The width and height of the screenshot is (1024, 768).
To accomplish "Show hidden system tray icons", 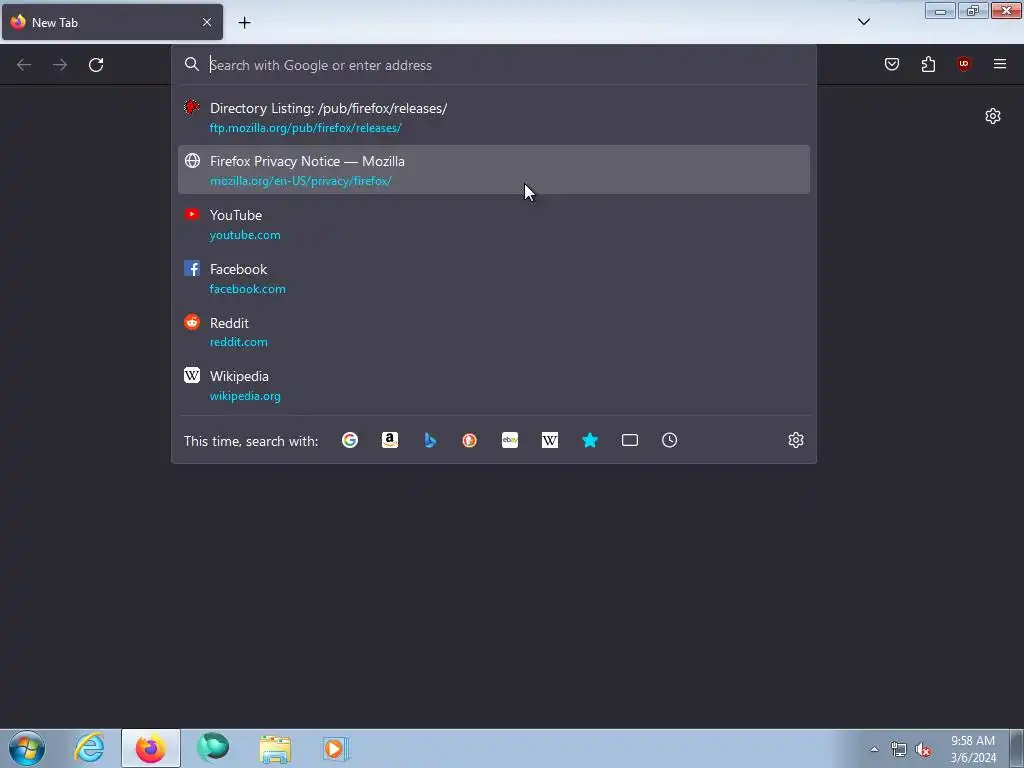I will [x=874, y=749].
